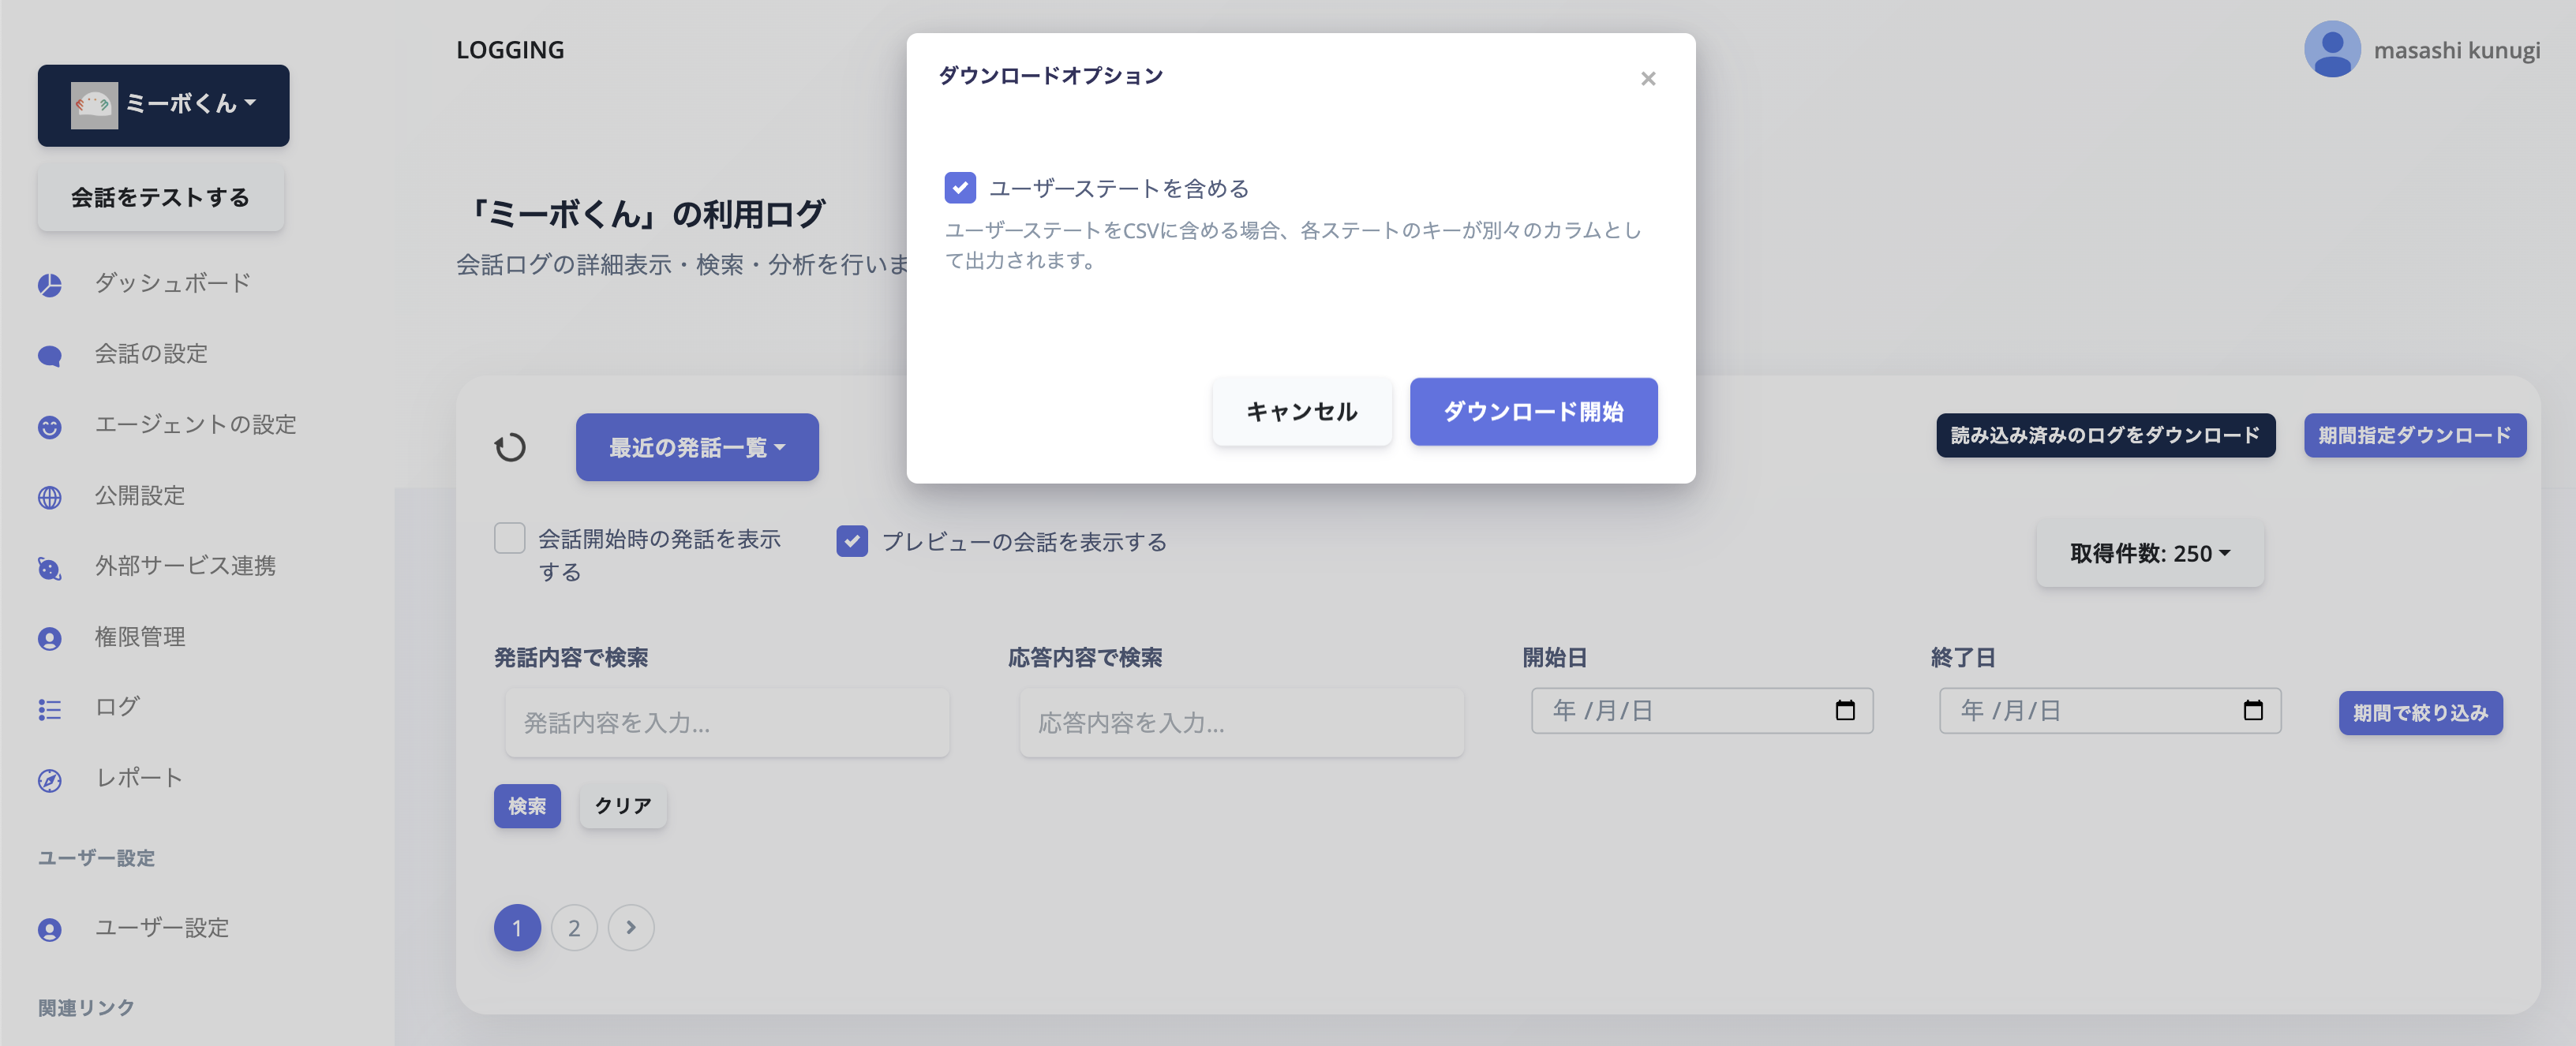This screenshot has height=1046, width=2576.
Task: Enable 会話開始時の発話を表示する checkbox
Action: click(x=510, y=538)
